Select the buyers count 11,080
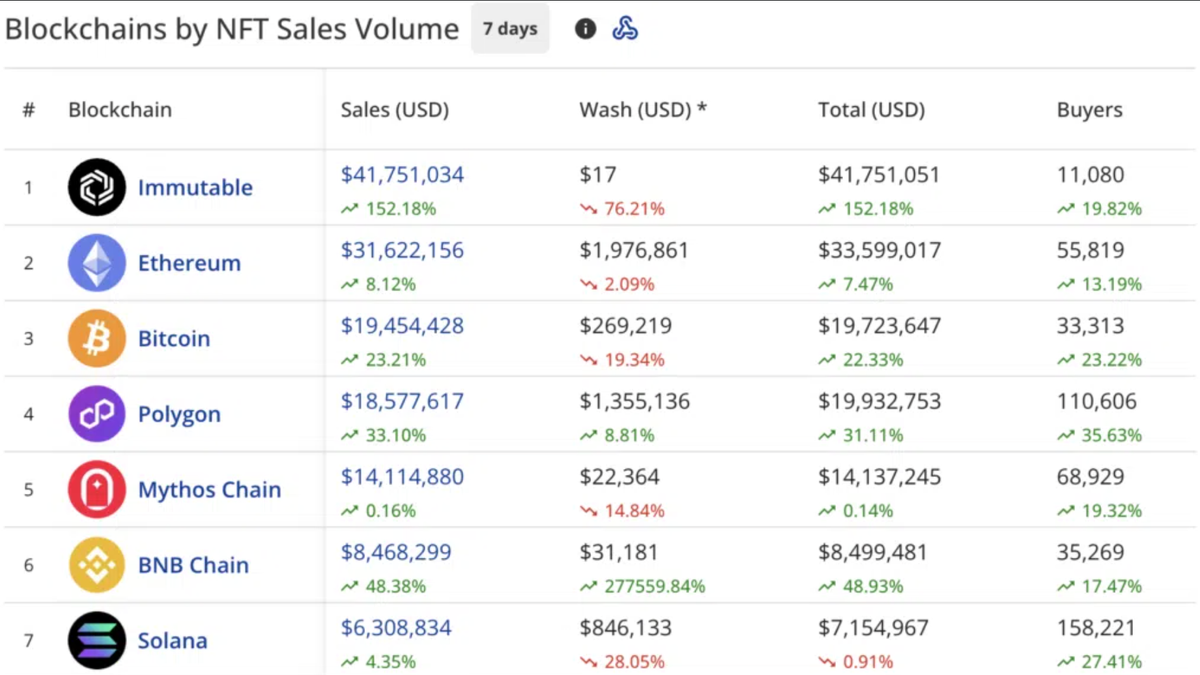This screenshot has width=1200, height=675. pyautogui.click(x=1090, y=175)
